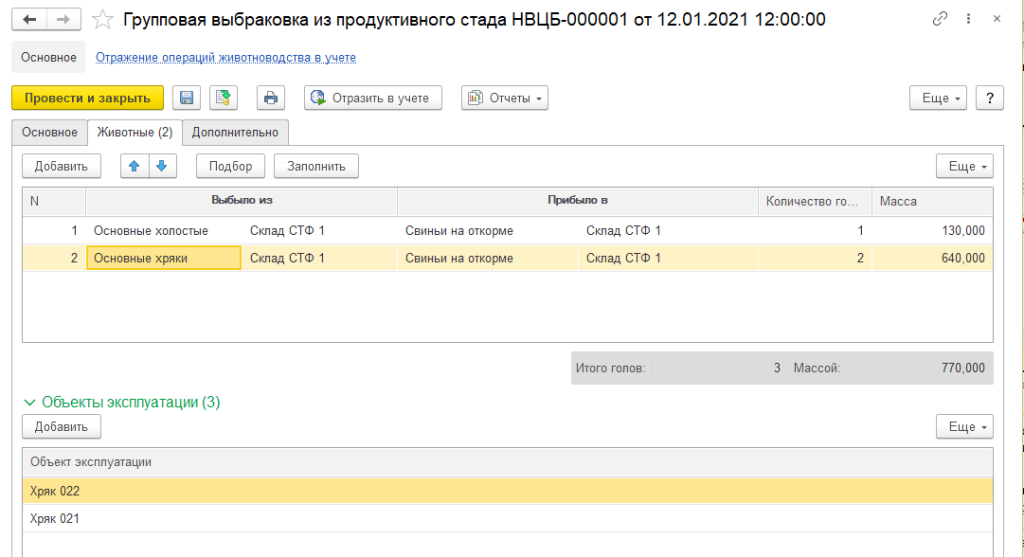Image resolution: width=1024 pixels, height=557 pixels.
Task: Click the forward navigation arrow
Action: [63, 19]
